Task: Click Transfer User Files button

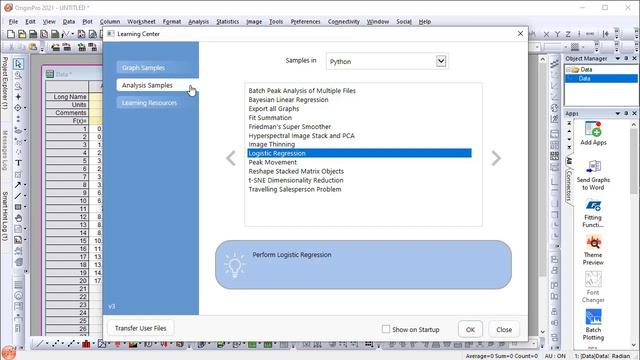Action: (140, 328)
